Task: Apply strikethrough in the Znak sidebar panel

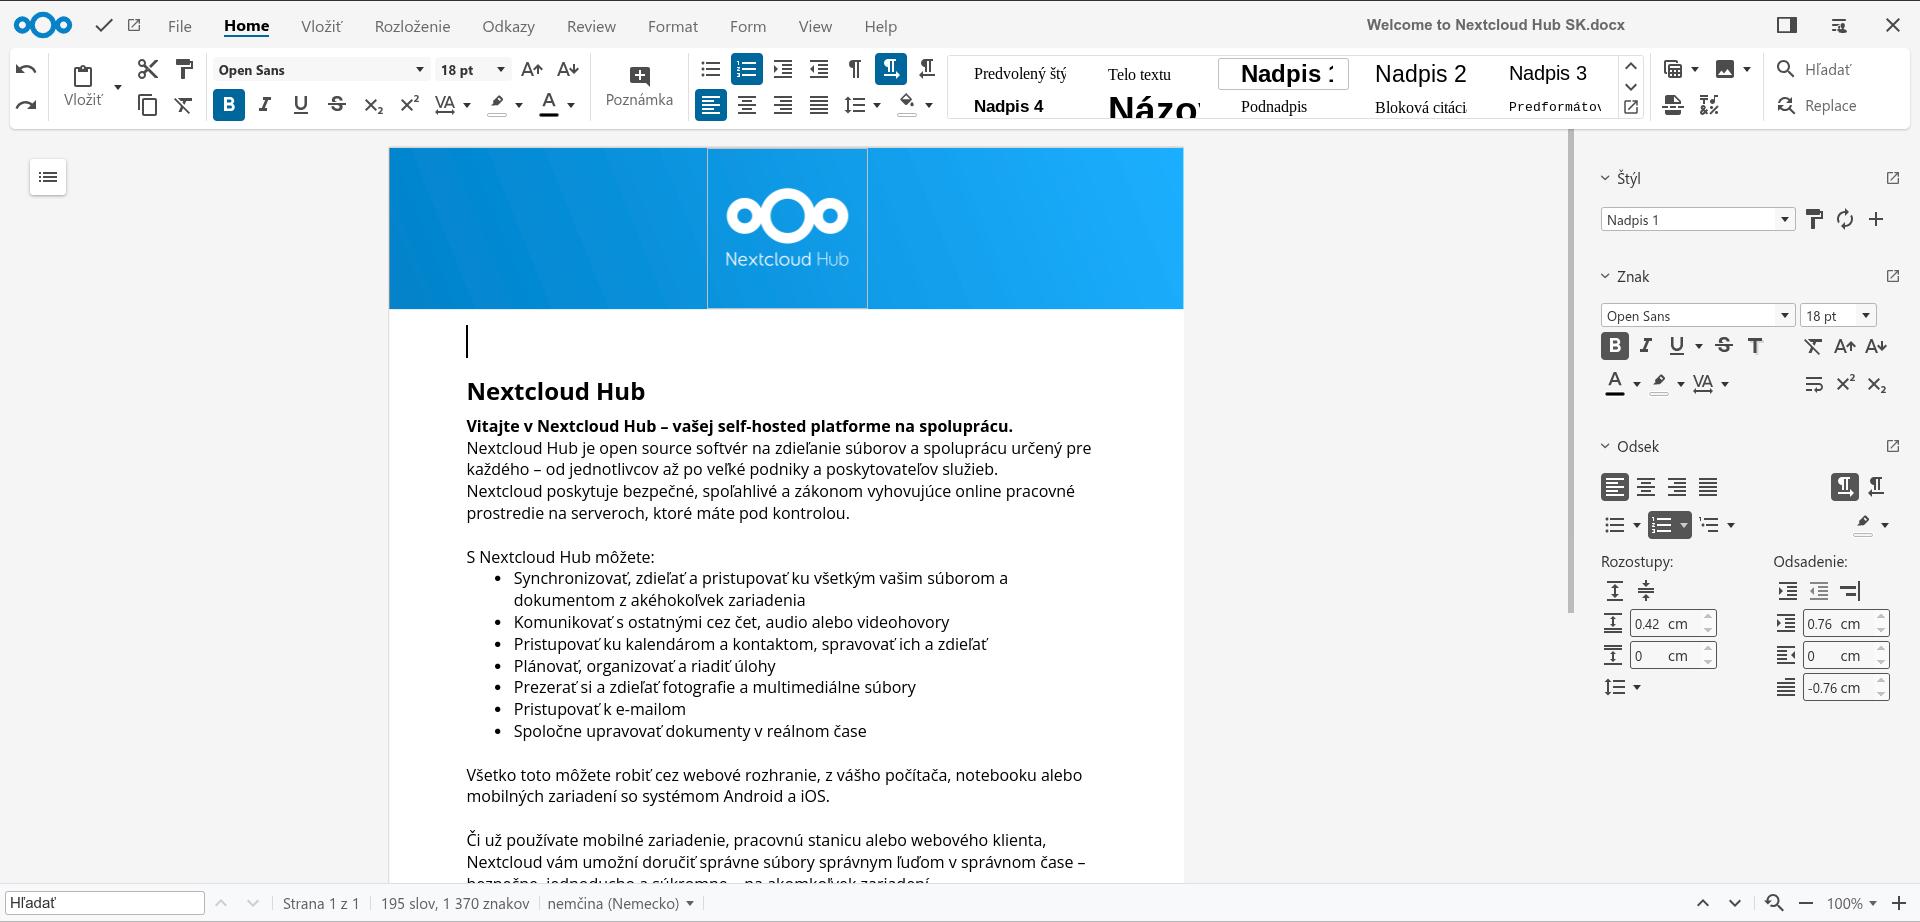Action: pyautogui.click(x=1723, y=345)
